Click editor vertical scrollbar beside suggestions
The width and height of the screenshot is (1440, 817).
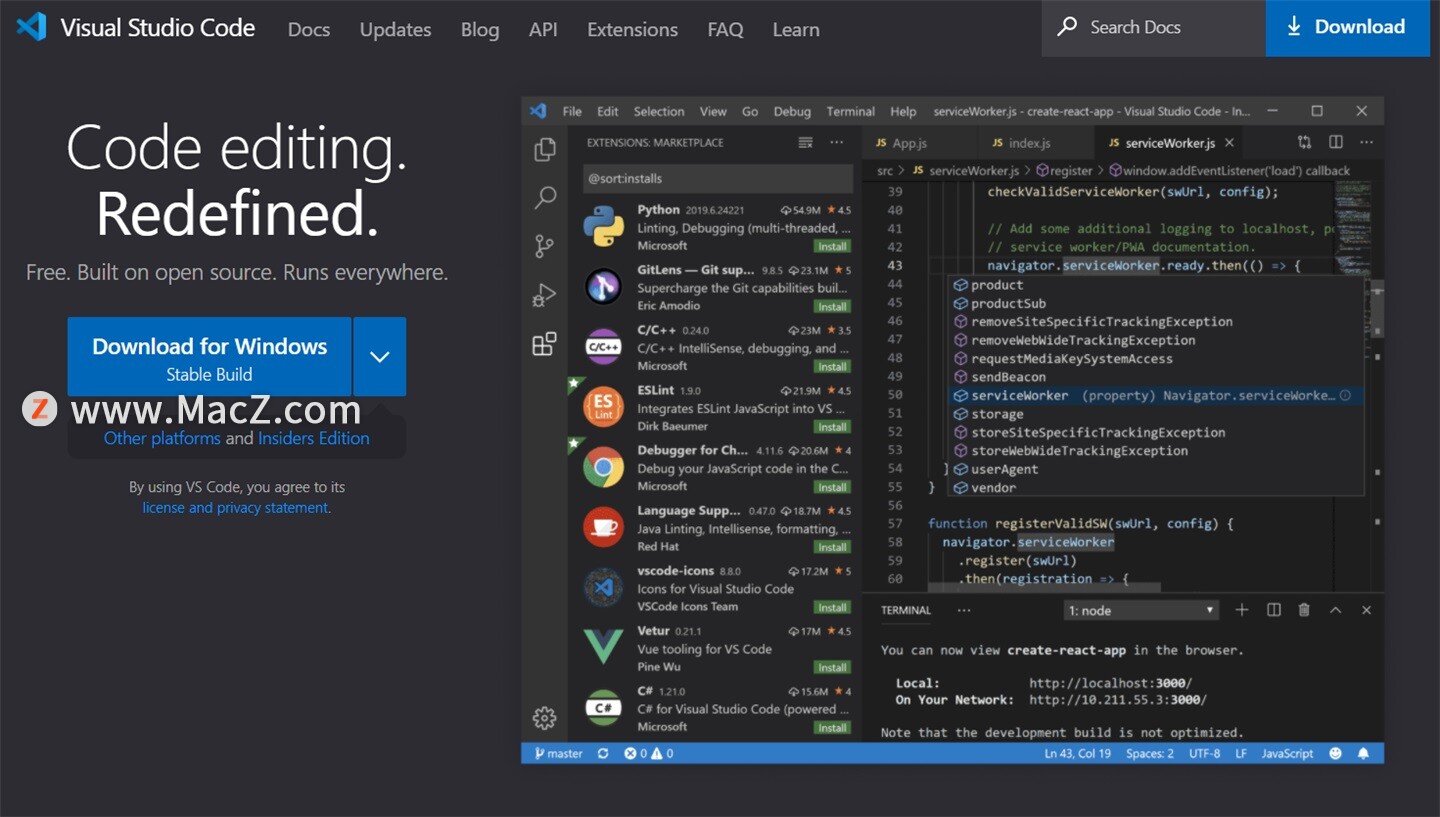click(1377, 310)
